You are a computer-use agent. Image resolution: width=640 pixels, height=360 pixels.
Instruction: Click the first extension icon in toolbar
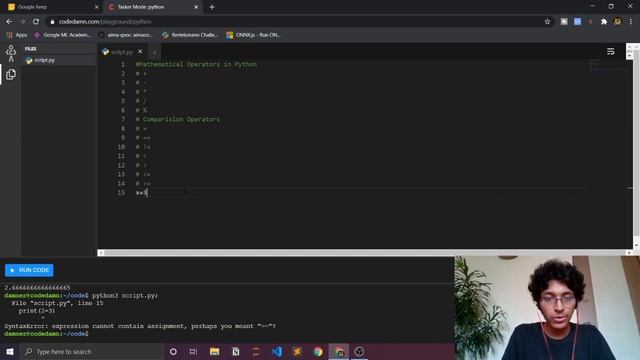tap(564, 22)
